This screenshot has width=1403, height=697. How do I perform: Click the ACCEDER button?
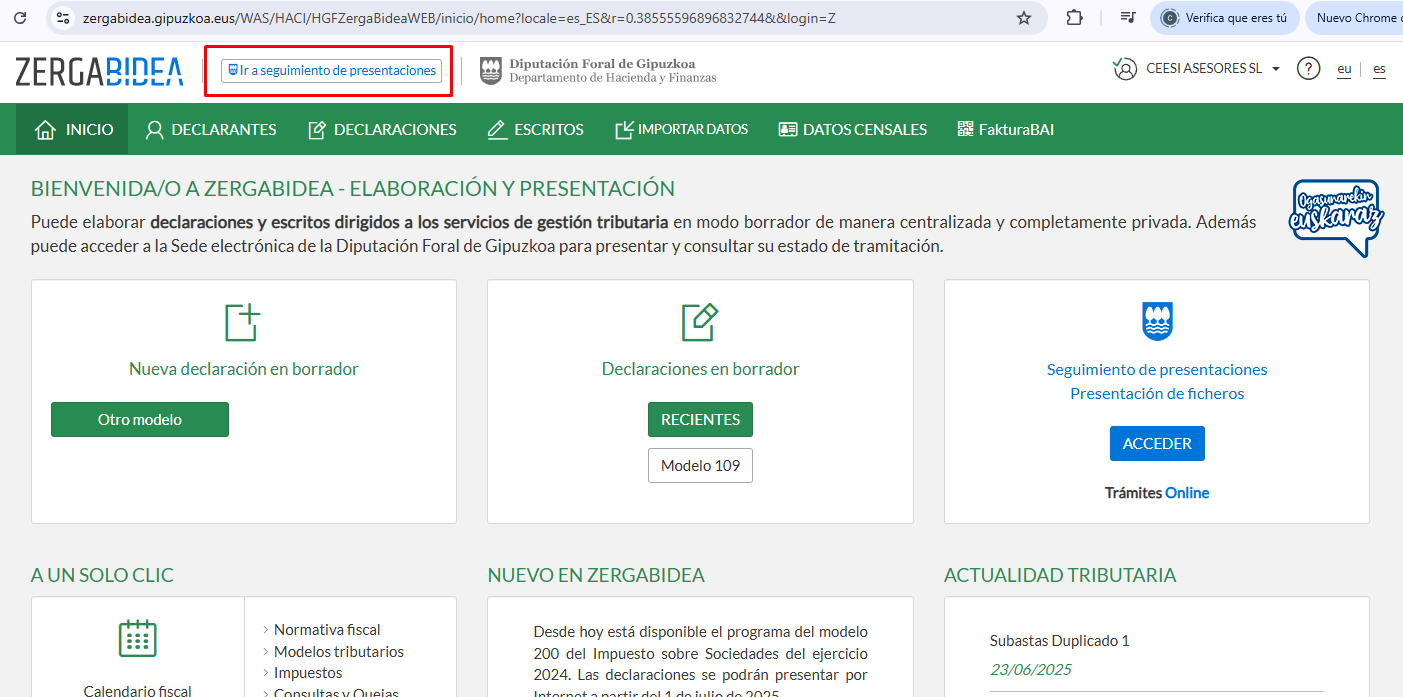1157,444
